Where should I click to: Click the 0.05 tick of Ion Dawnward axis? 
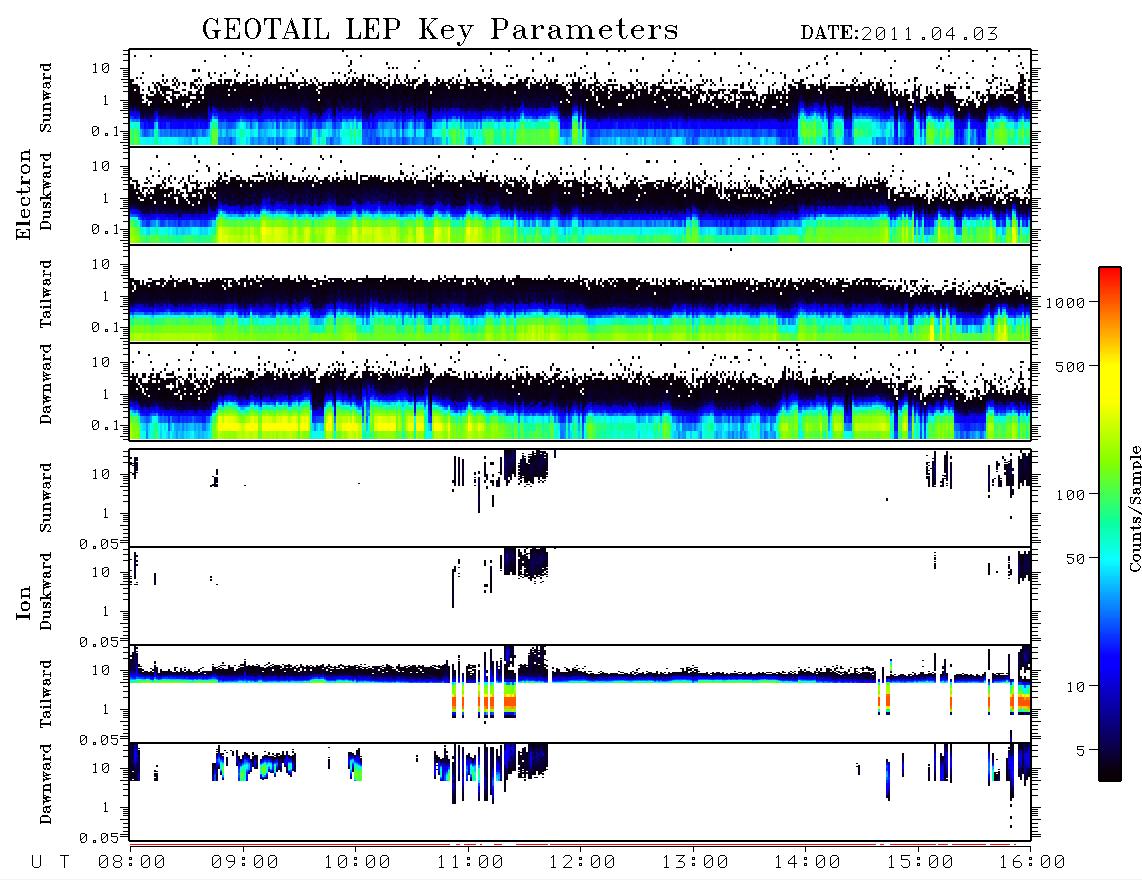(98, 838)
